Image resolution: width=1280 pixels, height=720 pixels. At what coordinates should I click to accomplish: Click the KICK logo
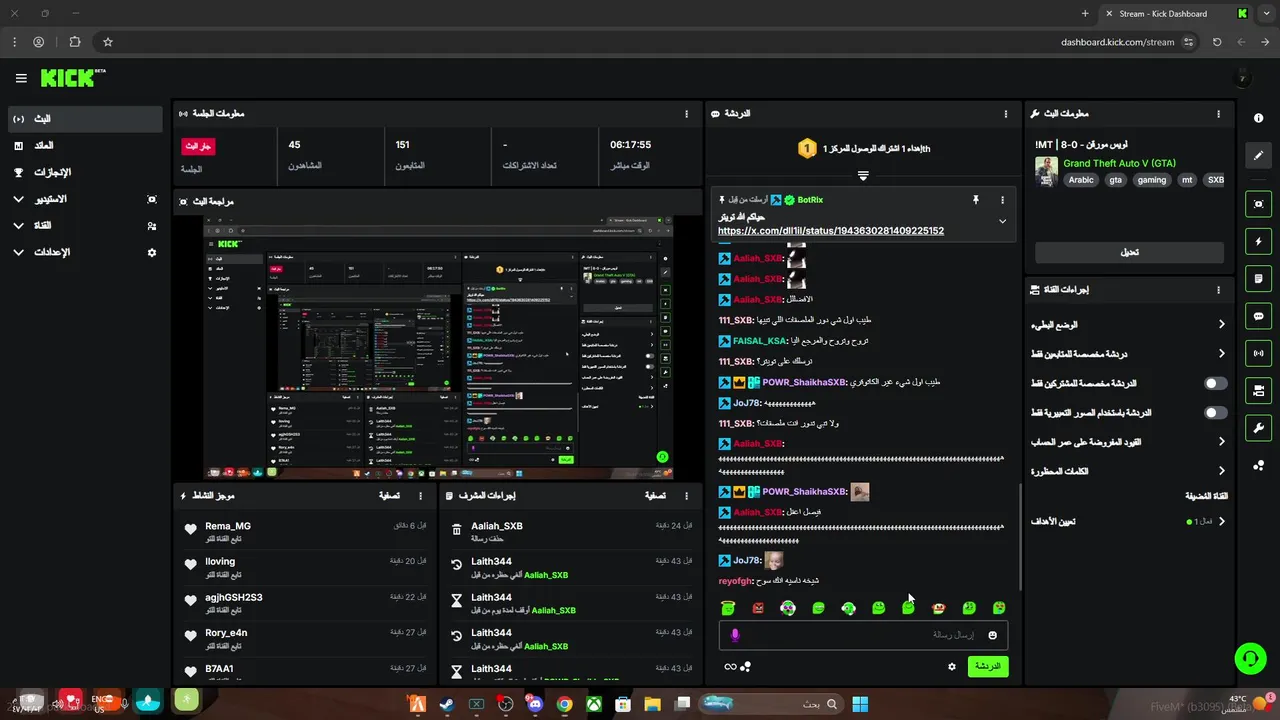[73, 78]
